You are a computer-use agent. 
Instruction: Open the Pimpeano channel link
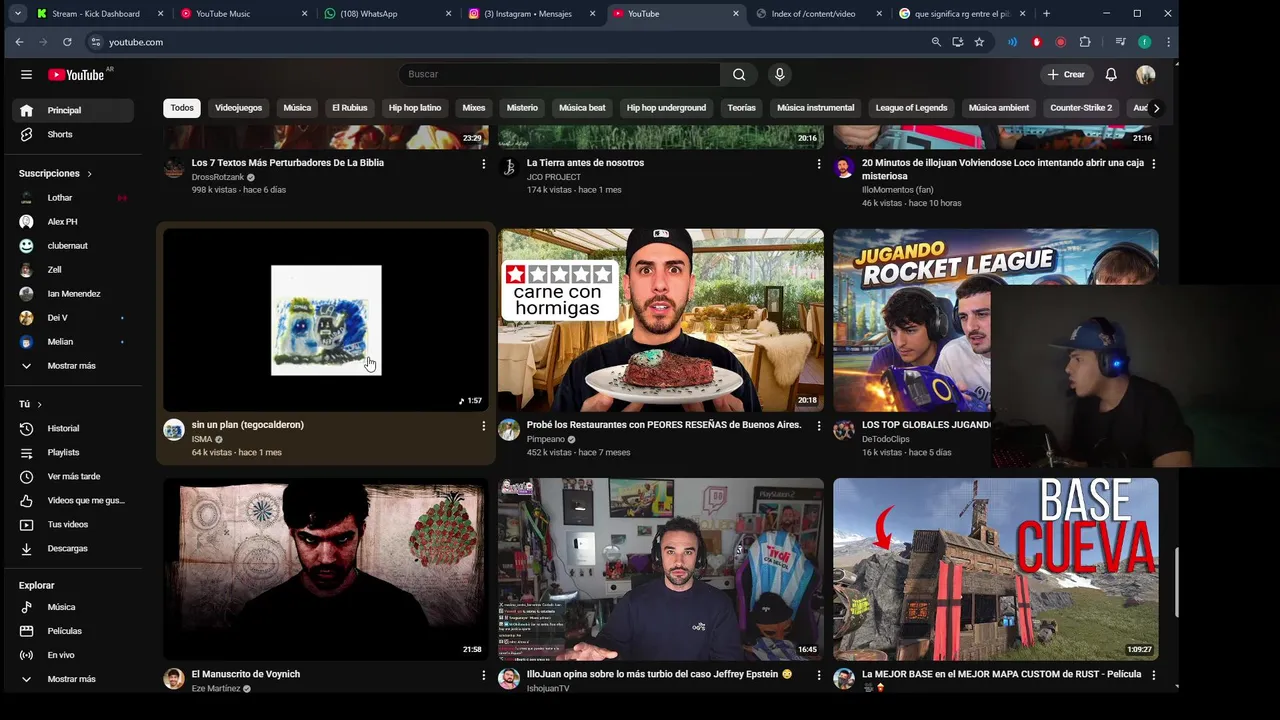click(546, 439)
